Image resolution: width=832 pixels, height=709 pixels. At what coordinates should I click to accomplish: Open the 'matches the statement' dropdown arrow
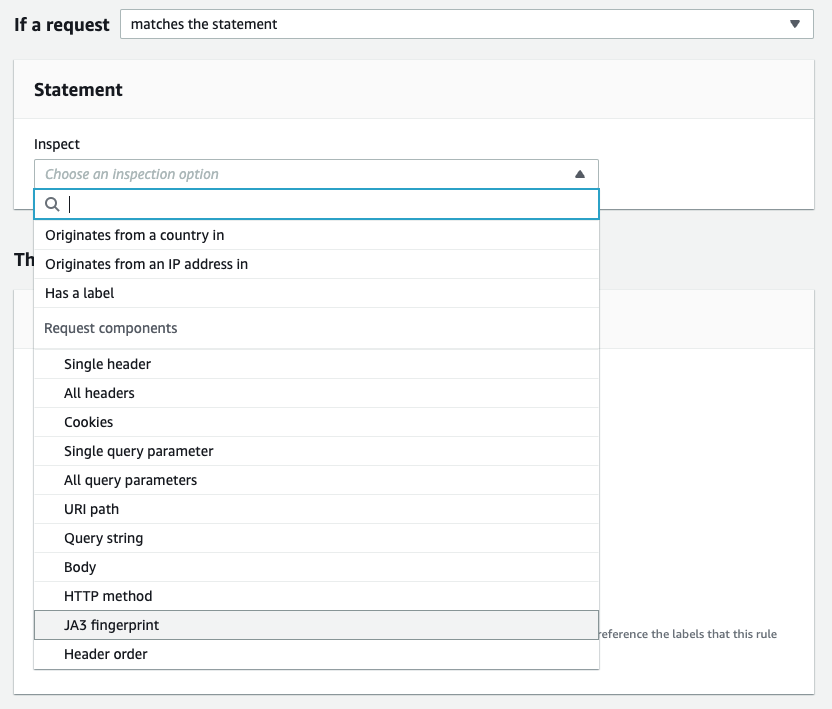(794, 24)
